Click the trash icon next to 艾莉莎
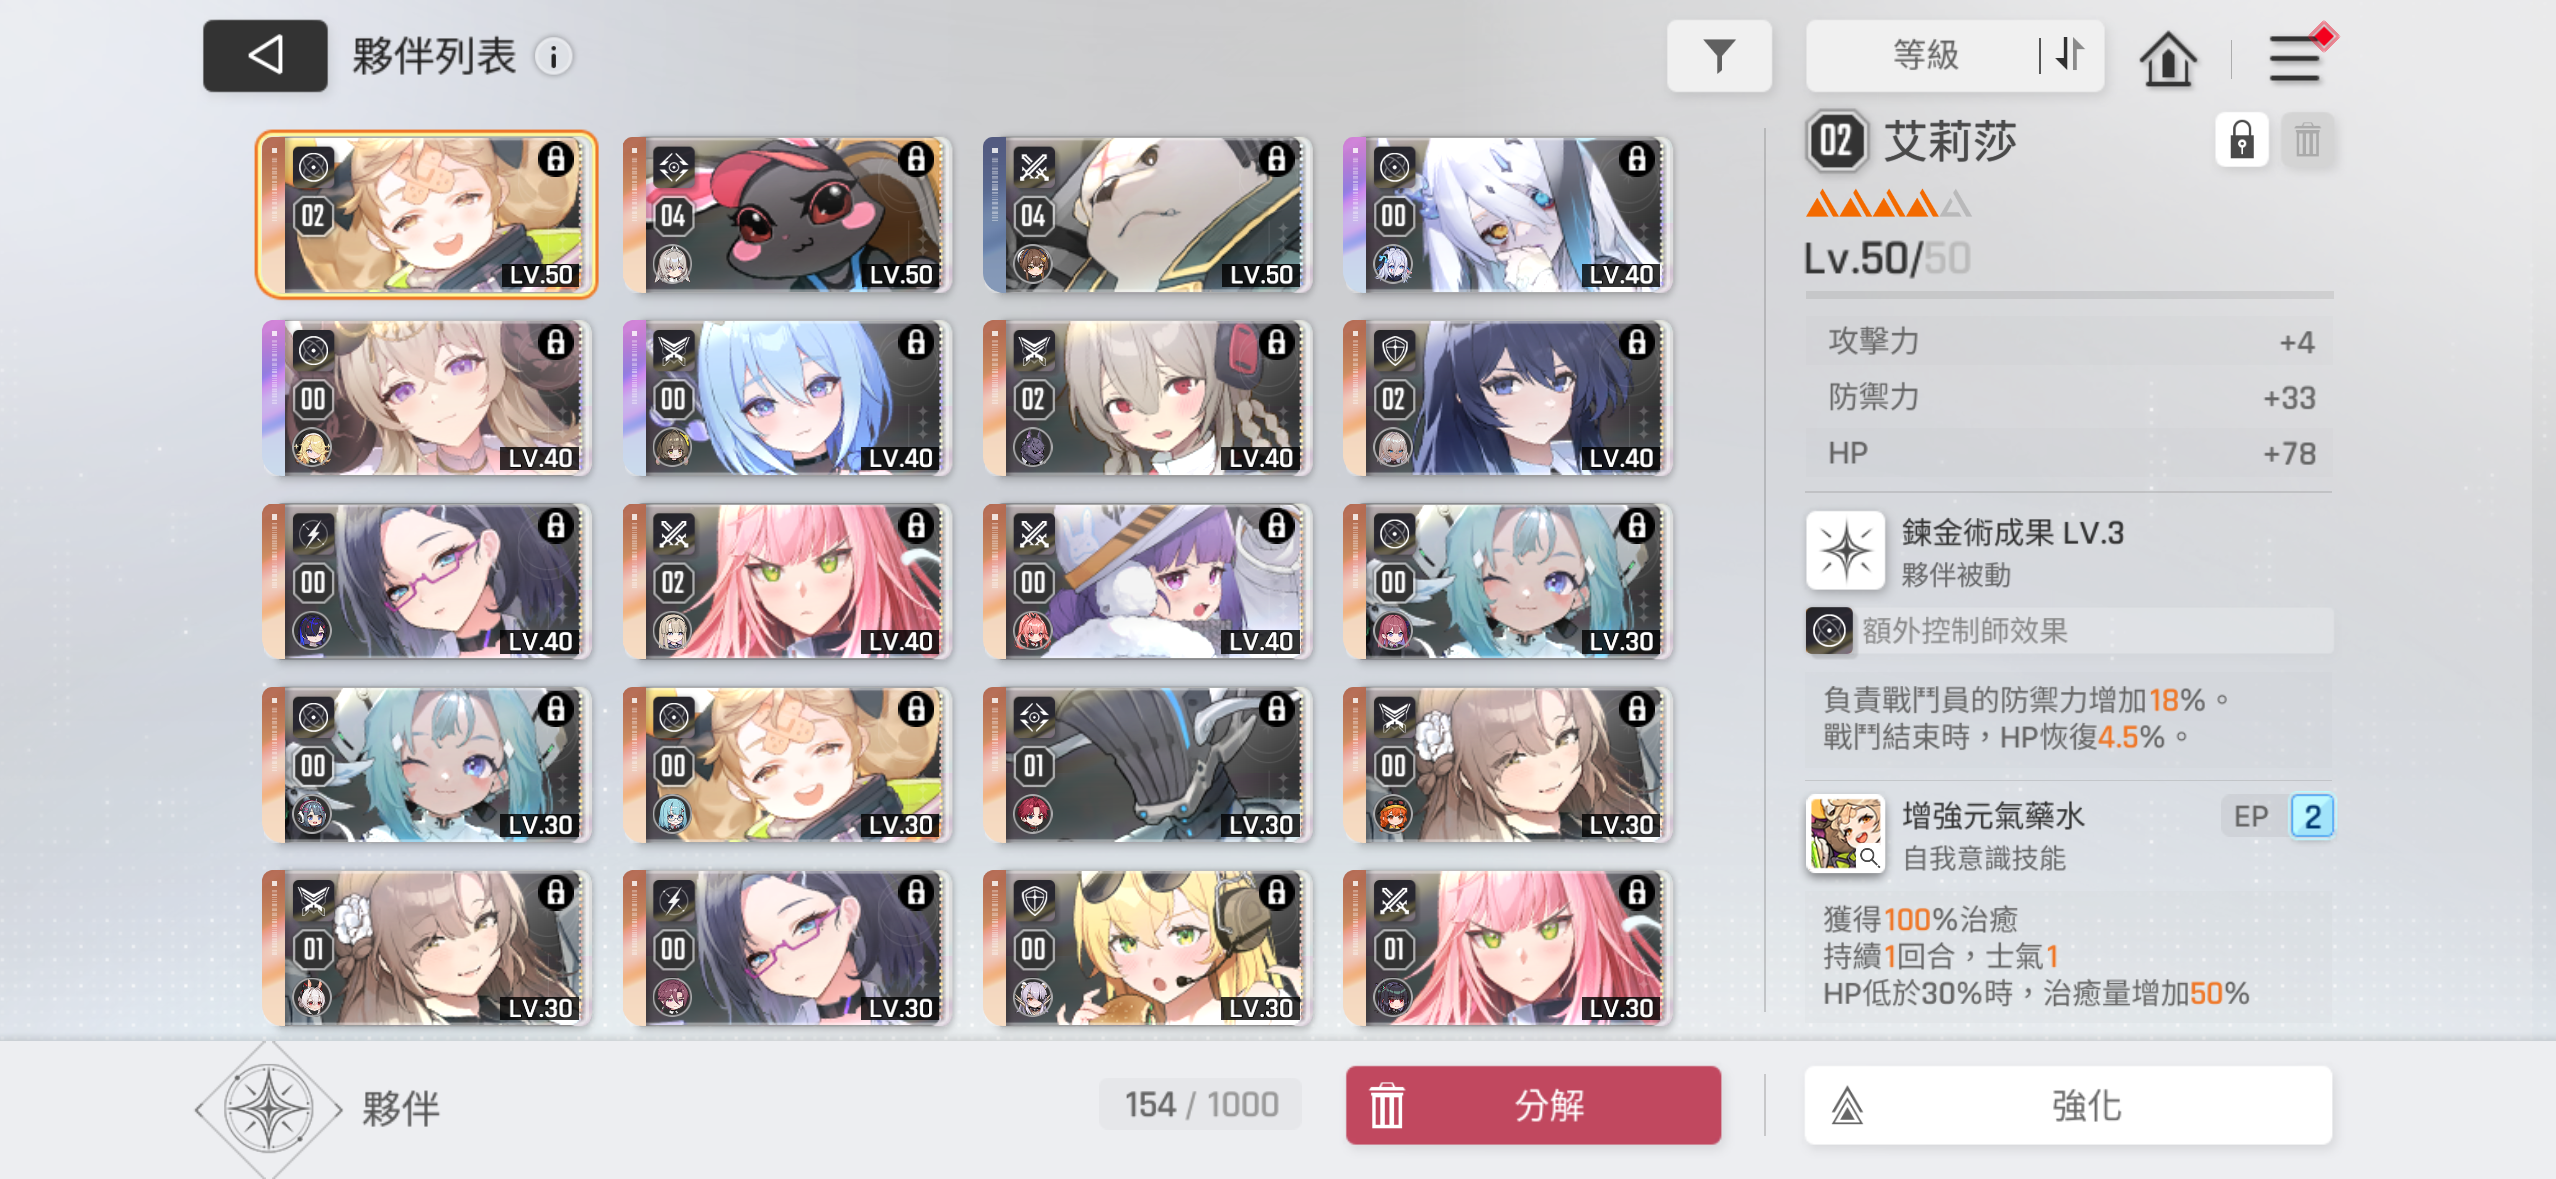This screenshot has height=1179, width=2556. [2307, 140]
